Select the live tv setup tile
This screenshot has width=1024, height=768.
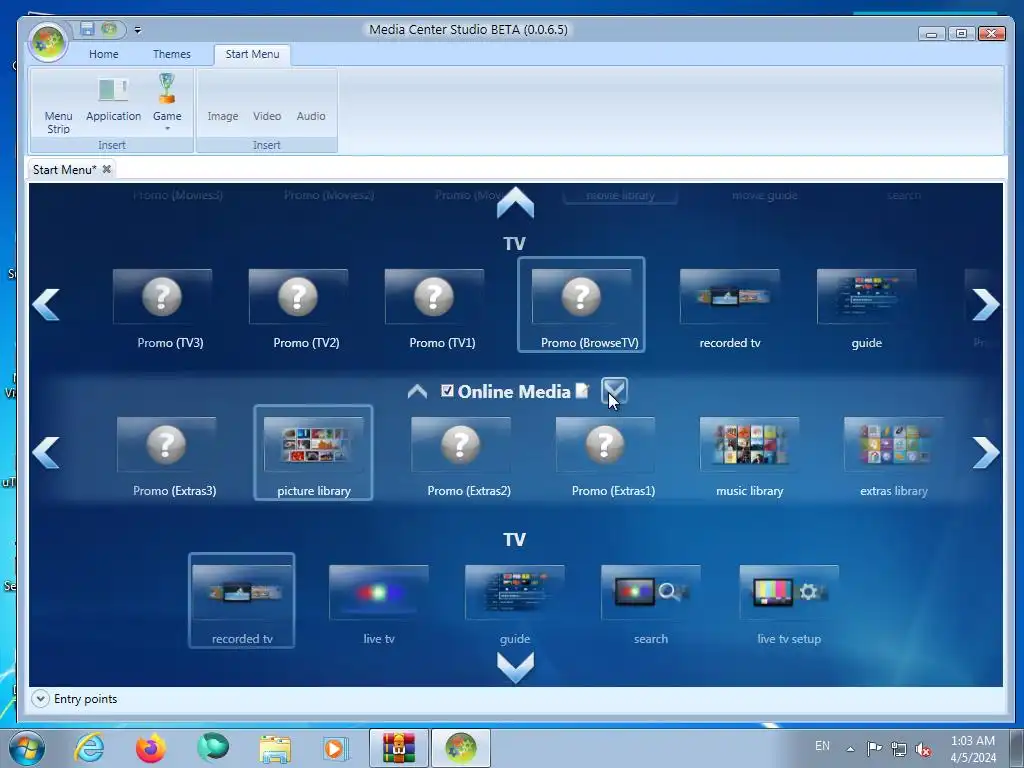click(x=789, y=603)
